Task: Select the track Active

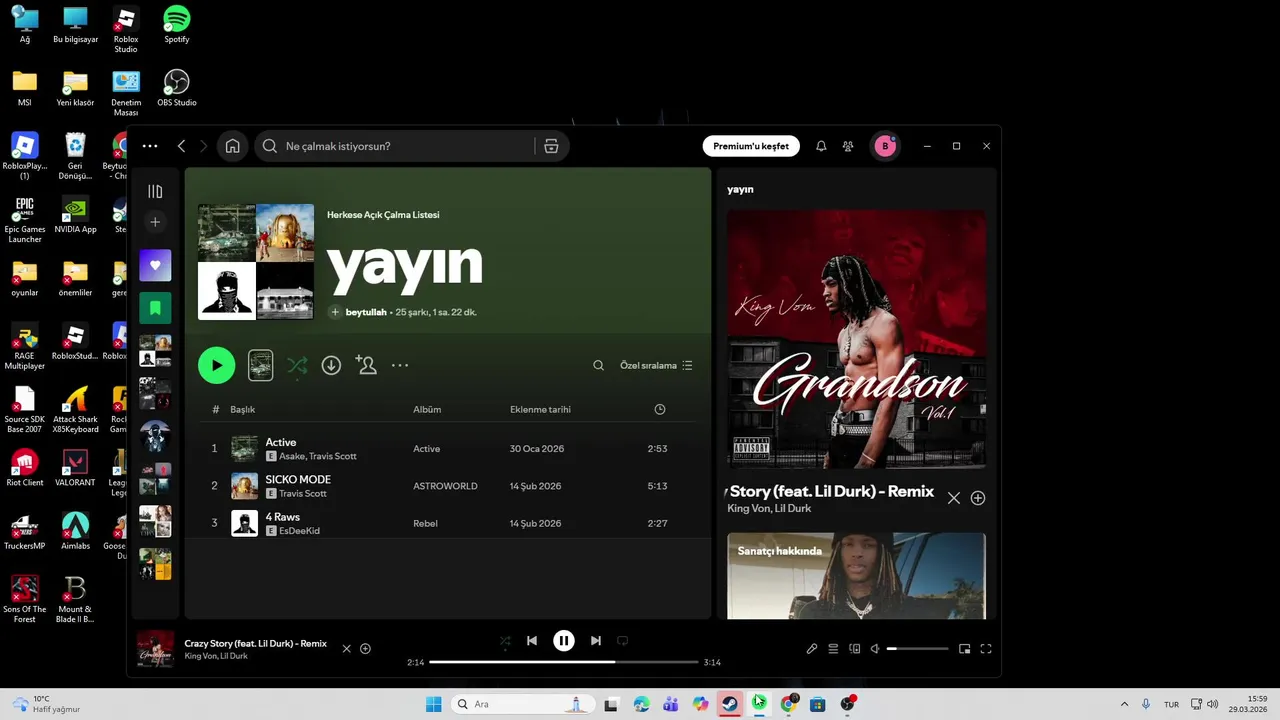Action: 281,442
